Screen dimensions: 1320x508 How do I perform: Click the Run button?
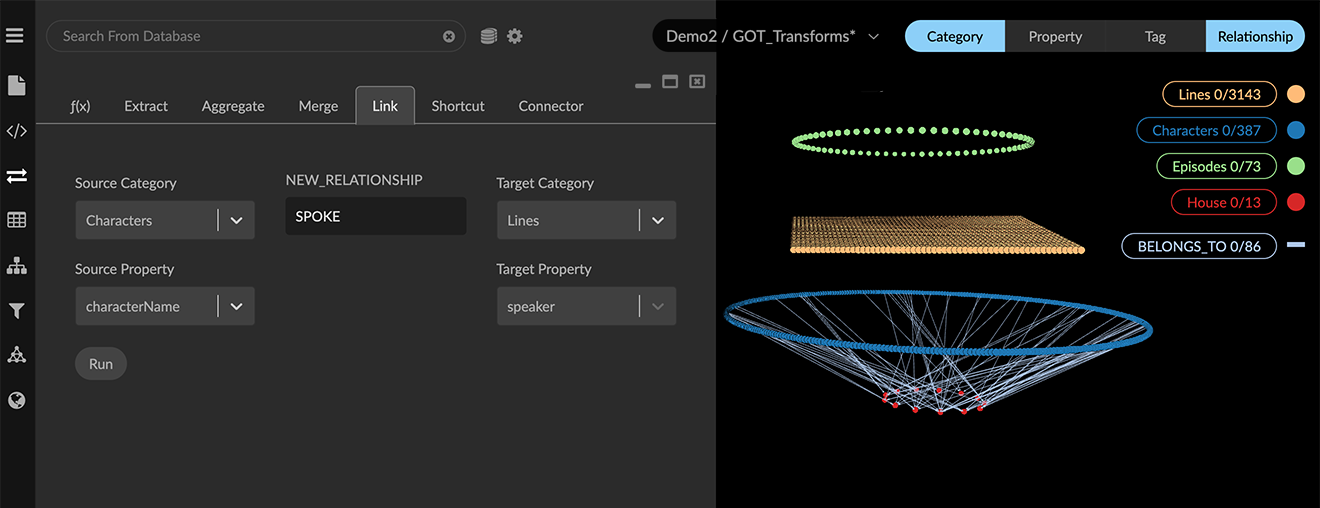[101, 364]
